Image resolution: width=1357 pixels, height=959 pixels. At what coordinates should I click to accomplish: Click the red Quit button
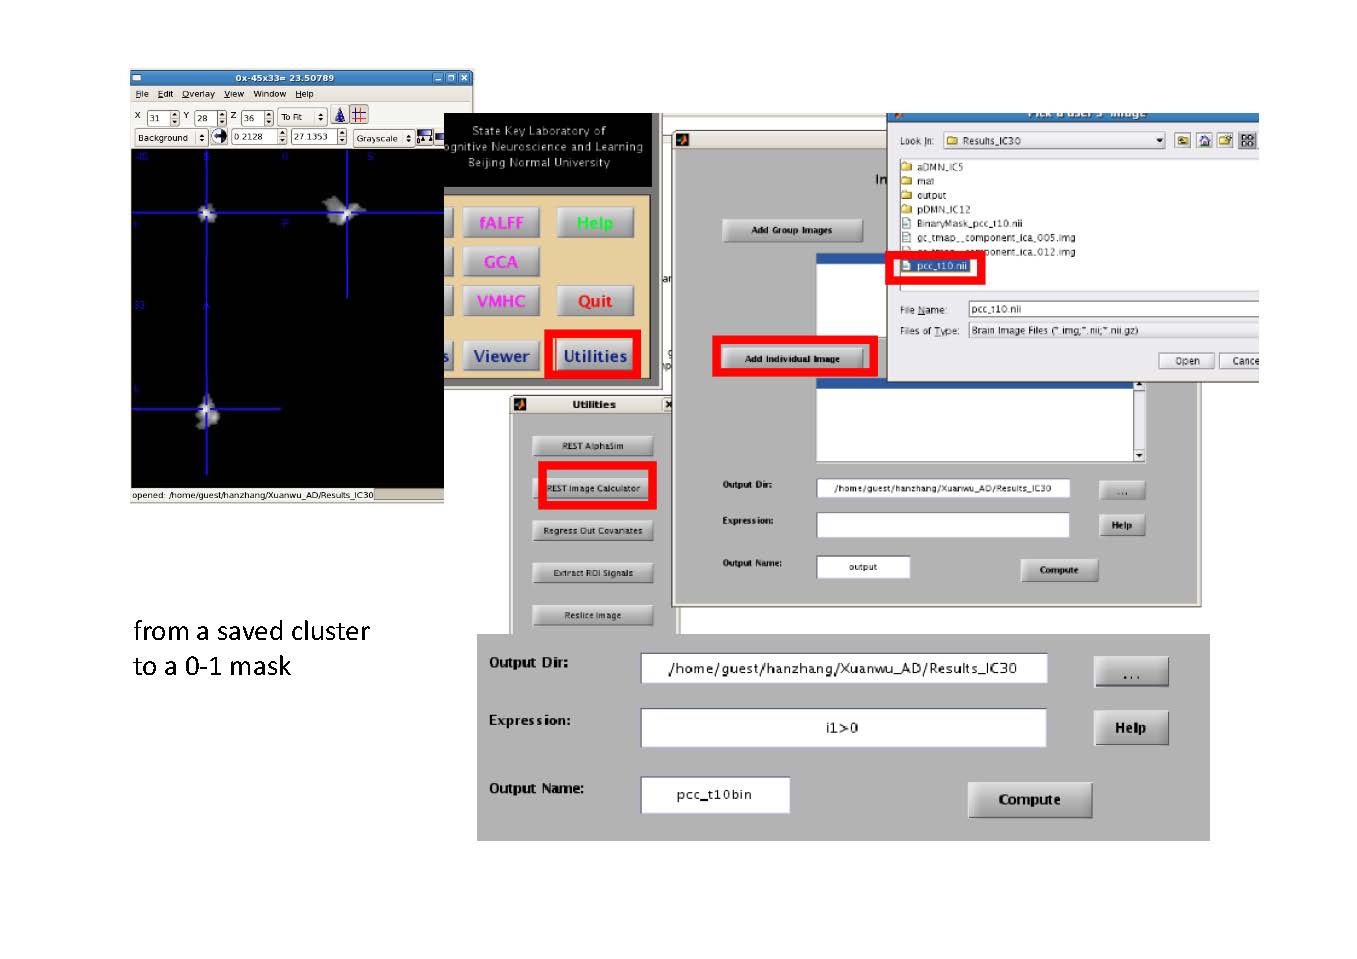pos(595,301)
